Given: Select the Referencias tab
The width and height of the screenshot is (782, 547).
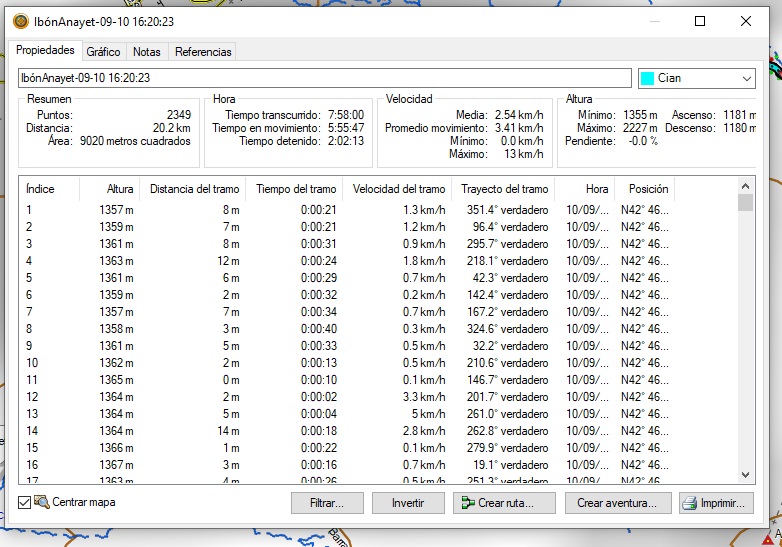Looking at the screenshot, I should [203, 52].
